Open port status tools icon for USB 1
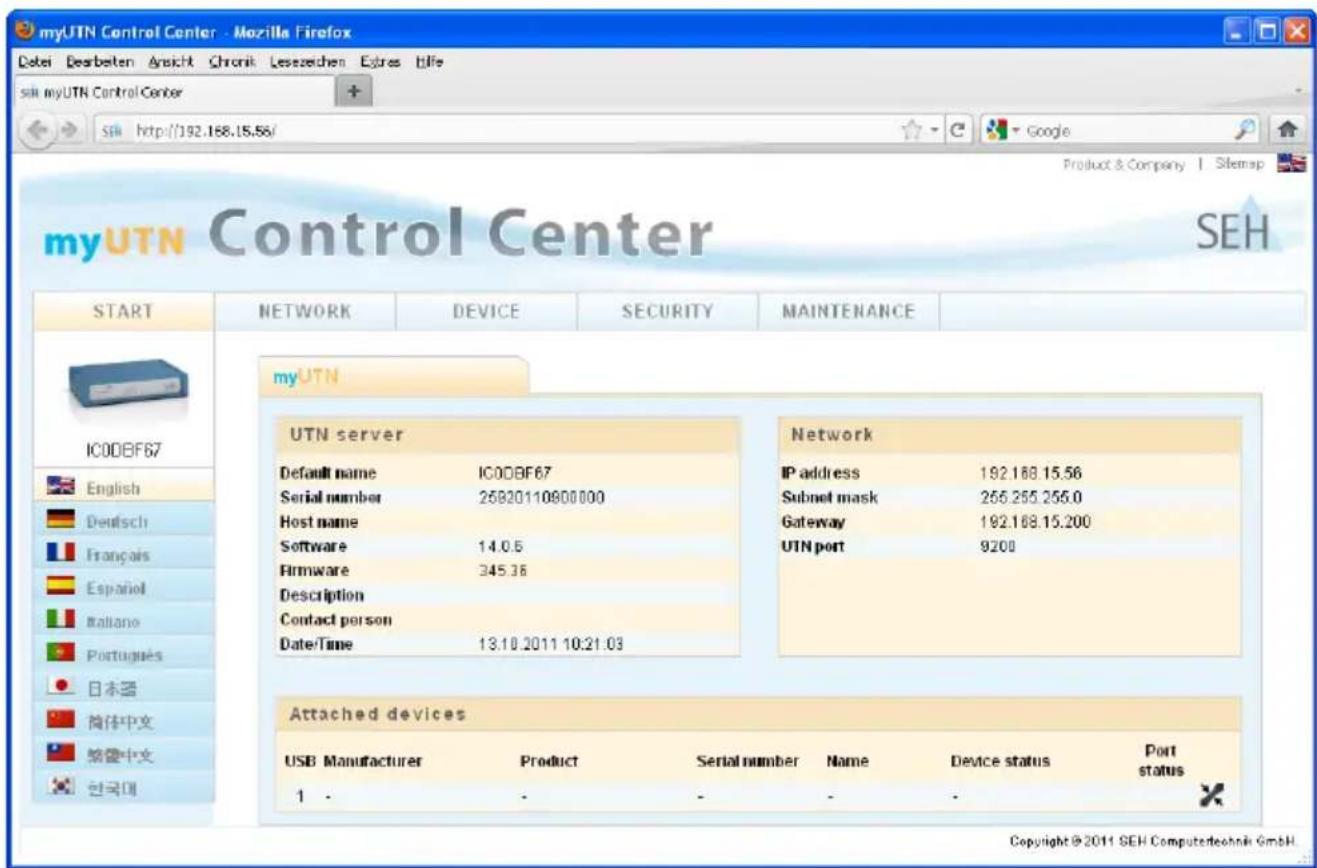1317x868 pixels. [1213, 797]
